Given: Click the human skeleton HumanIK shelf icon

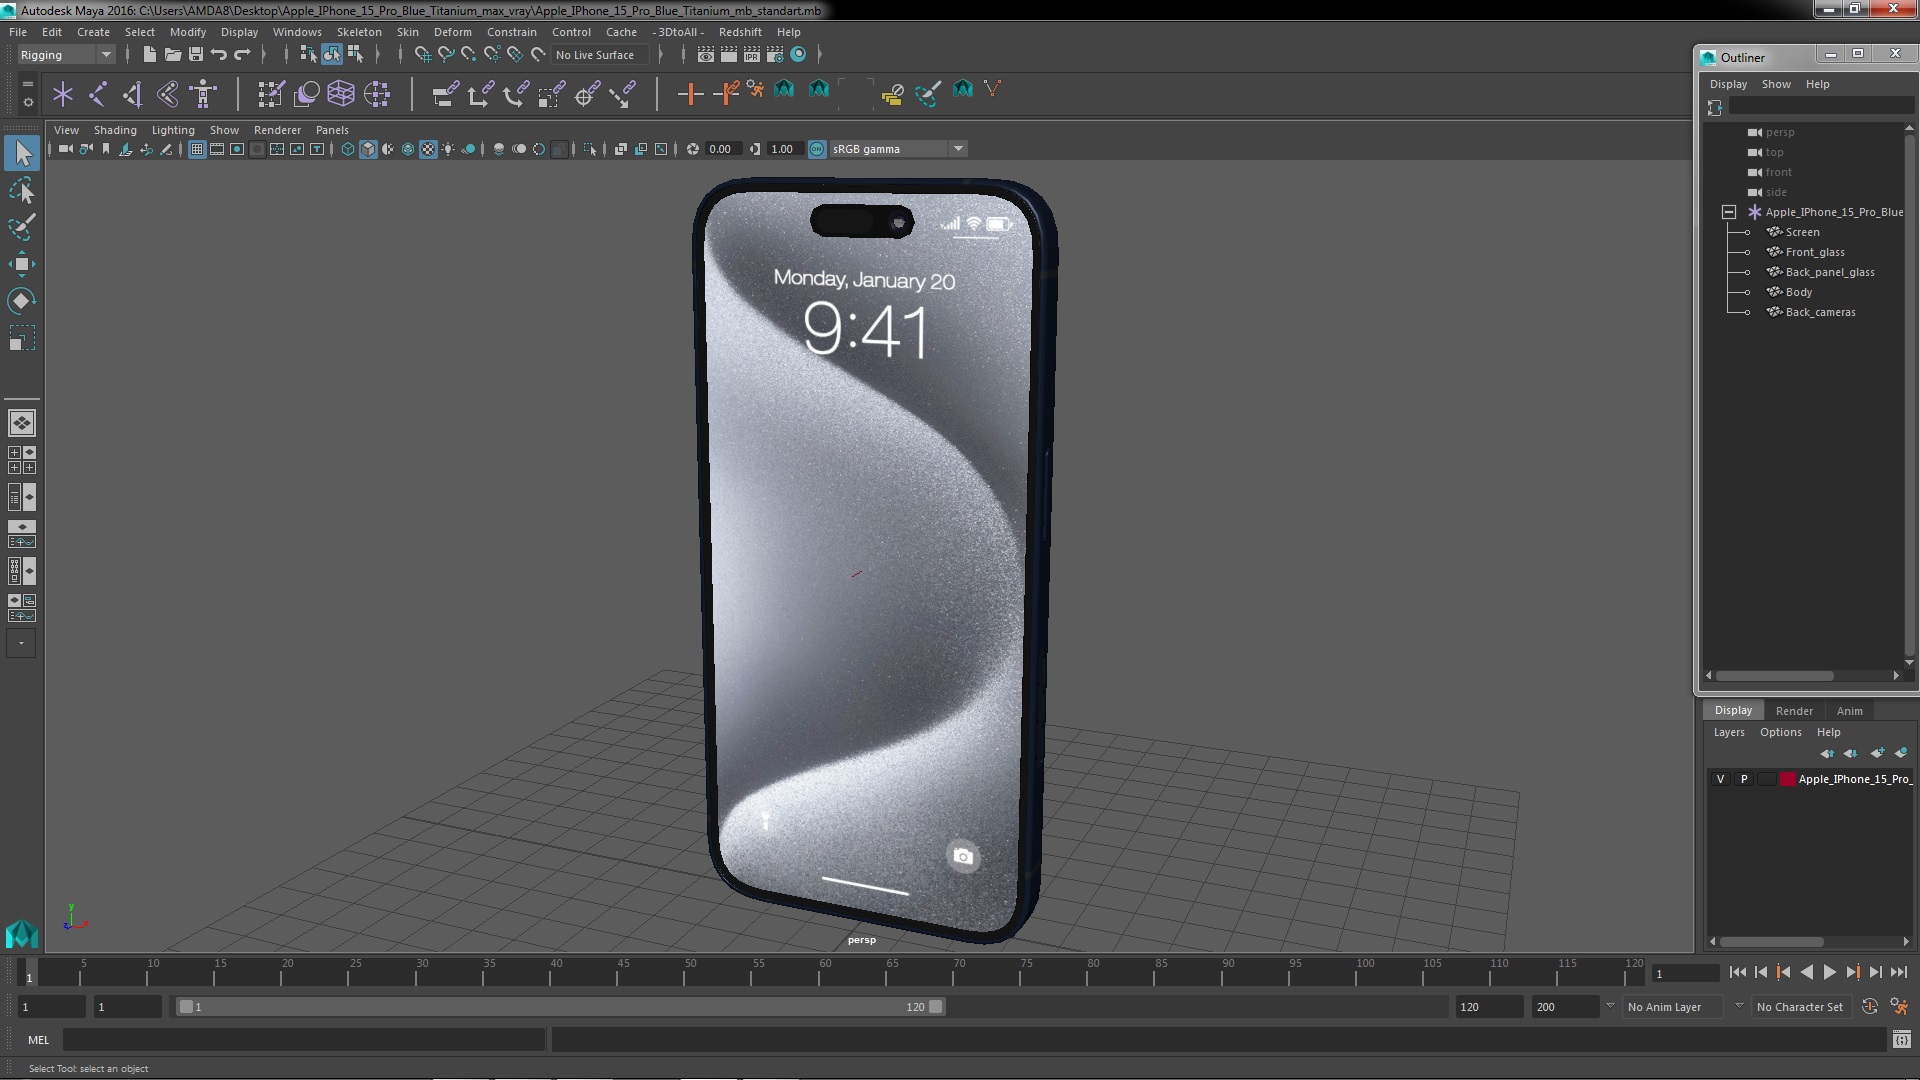Looking at the screenshot, I should click(203, 94).
